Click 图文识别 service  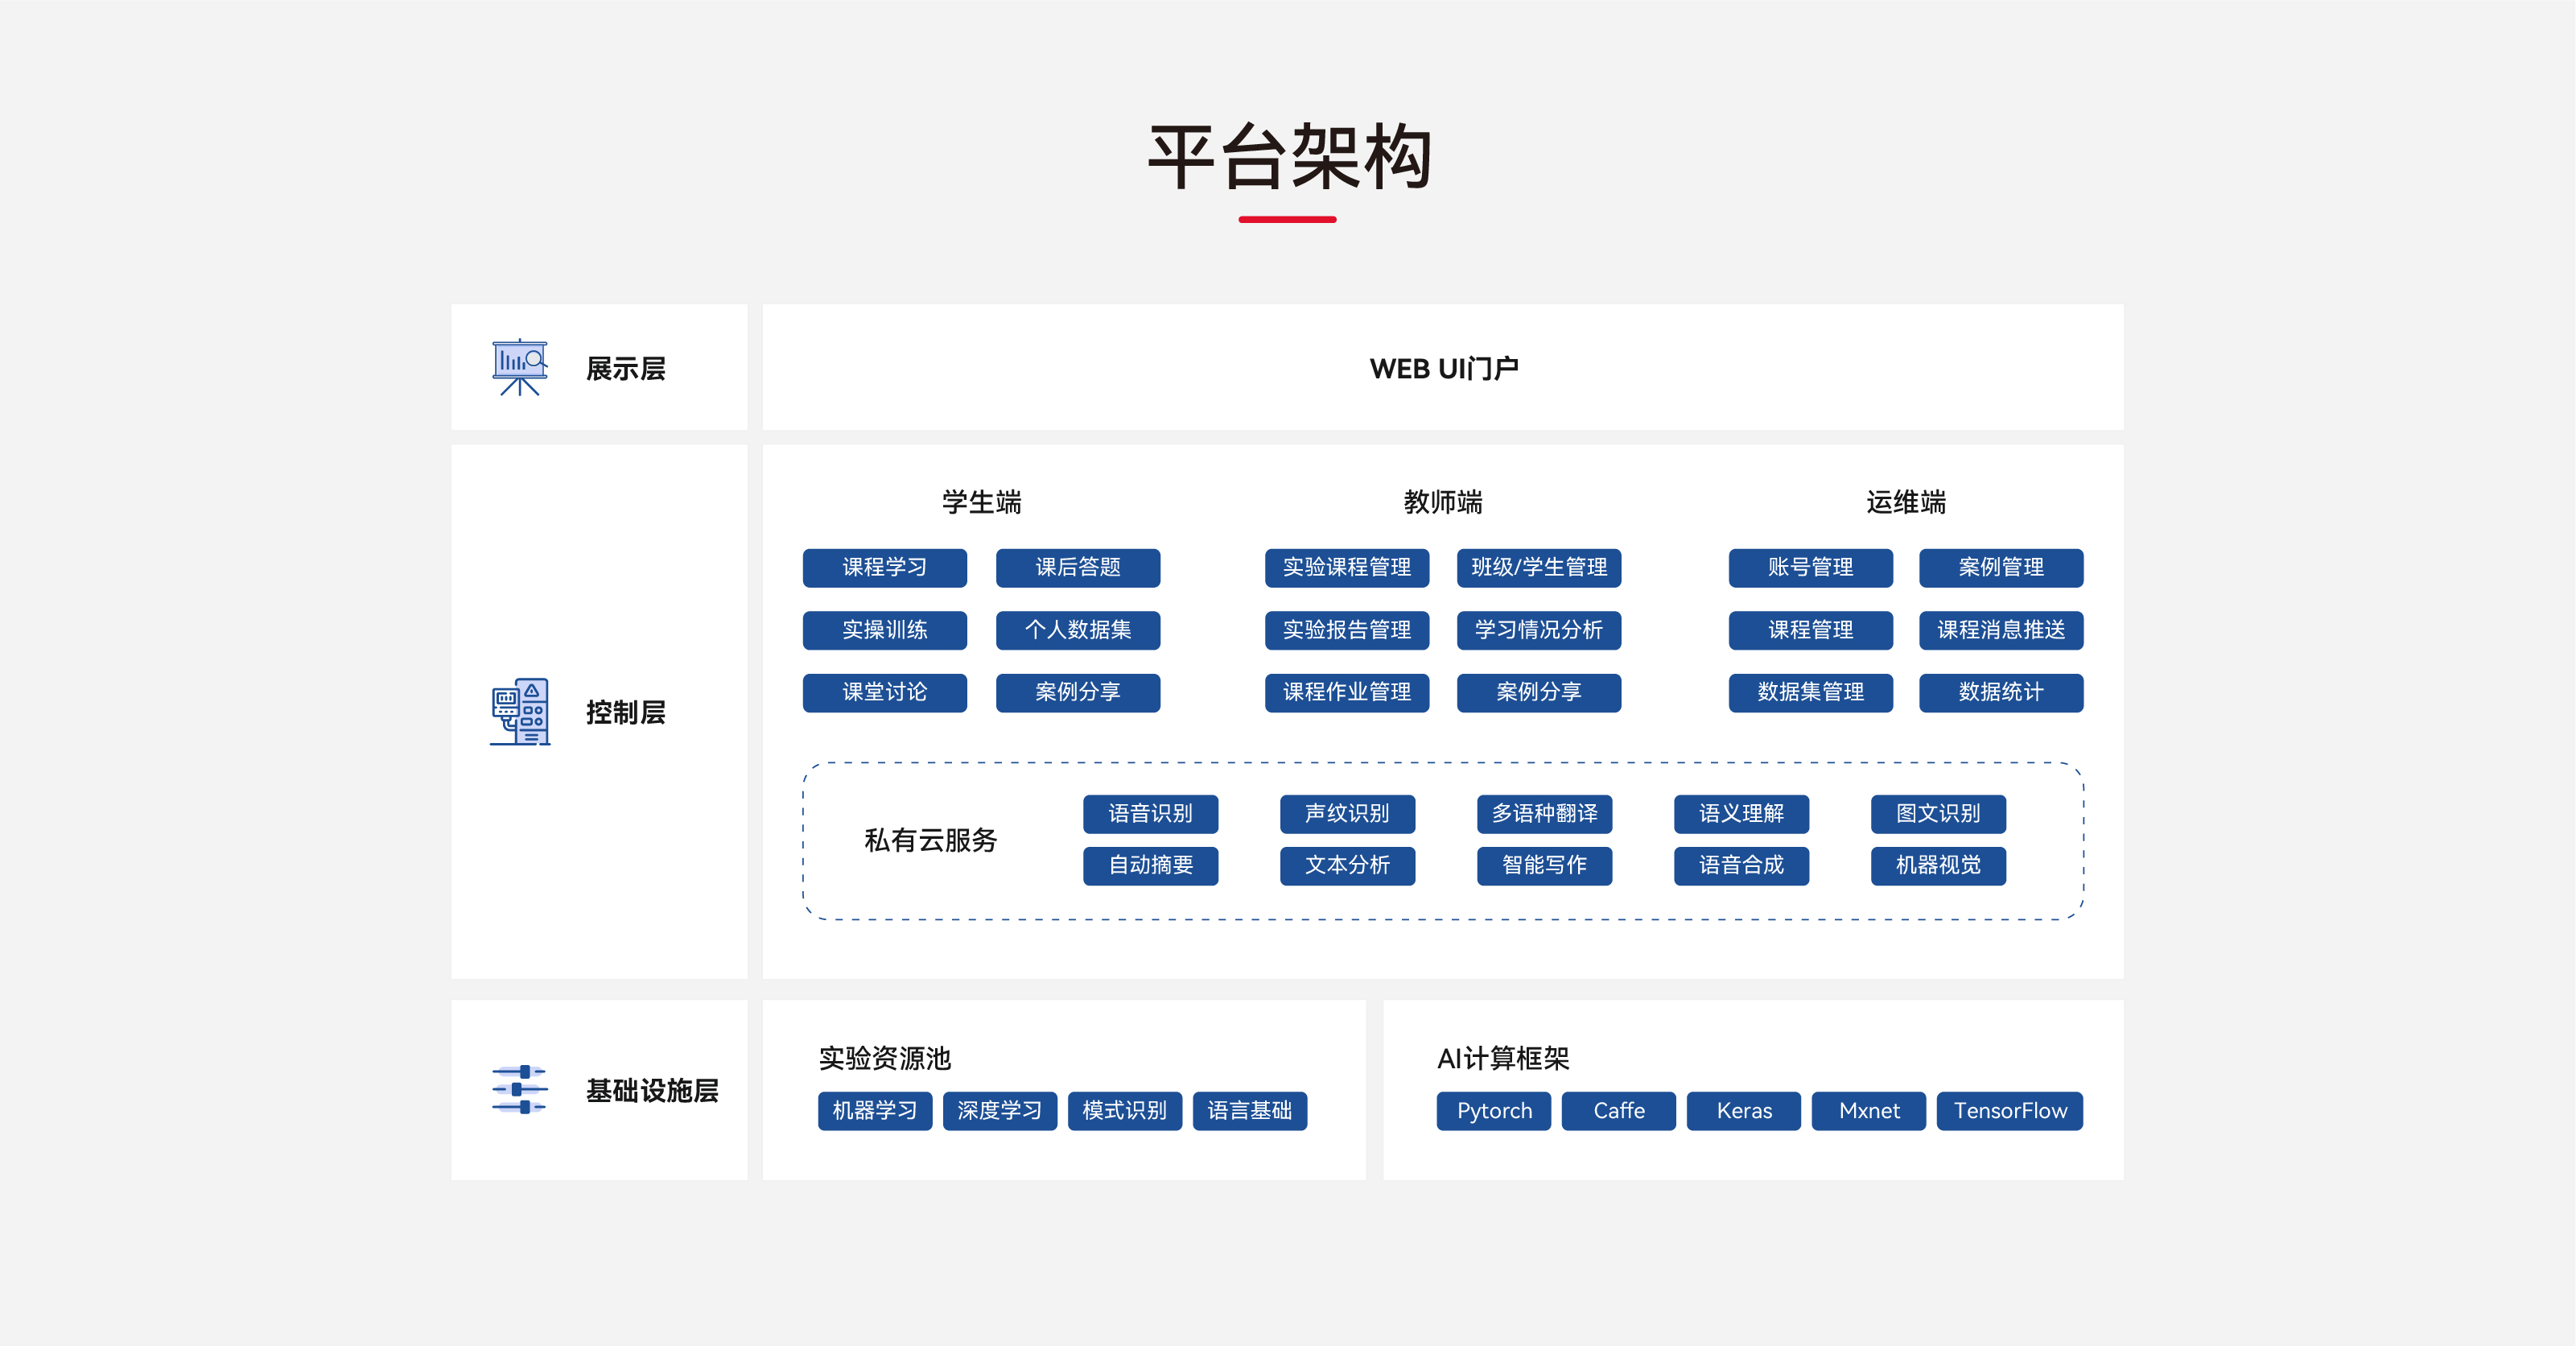coord(1939,814)
